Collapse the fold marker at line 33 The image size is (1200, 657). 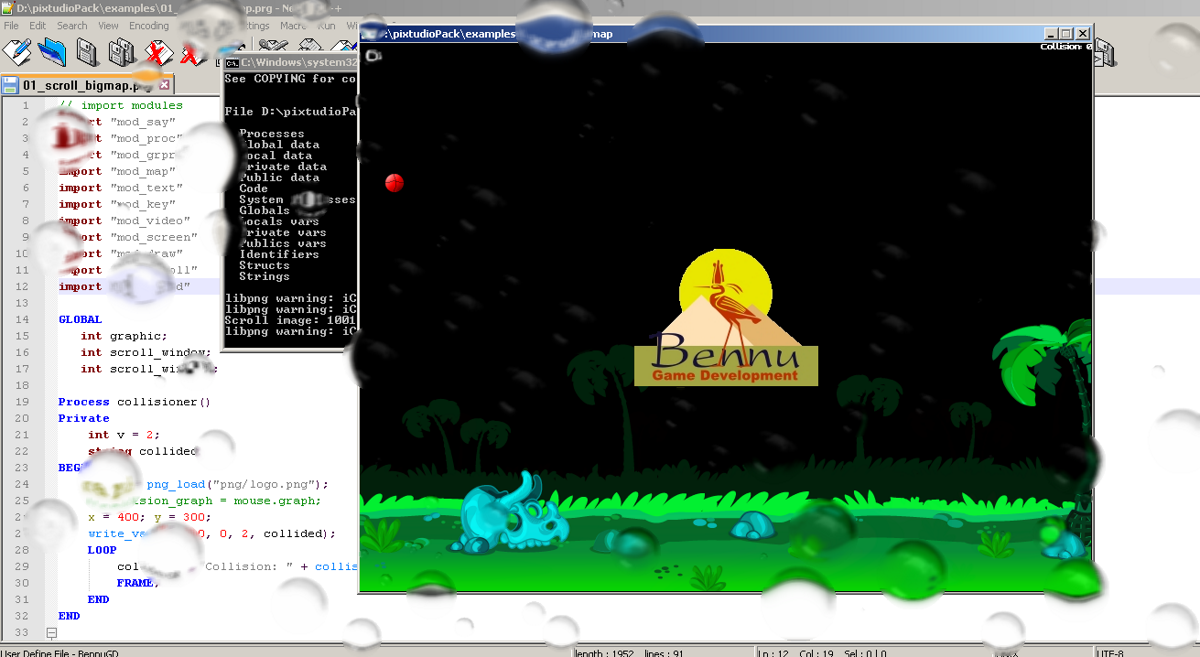pyautogui.click(x=52, y=632)
